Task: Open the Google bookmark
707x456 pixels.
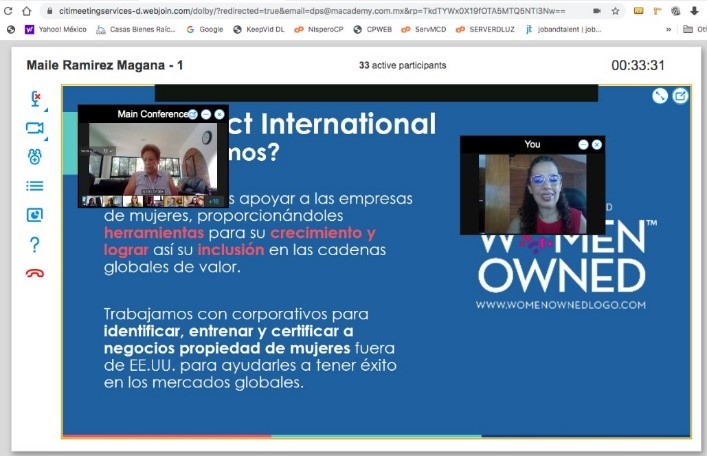Action: pyautogui.click(x=205, y=29)
